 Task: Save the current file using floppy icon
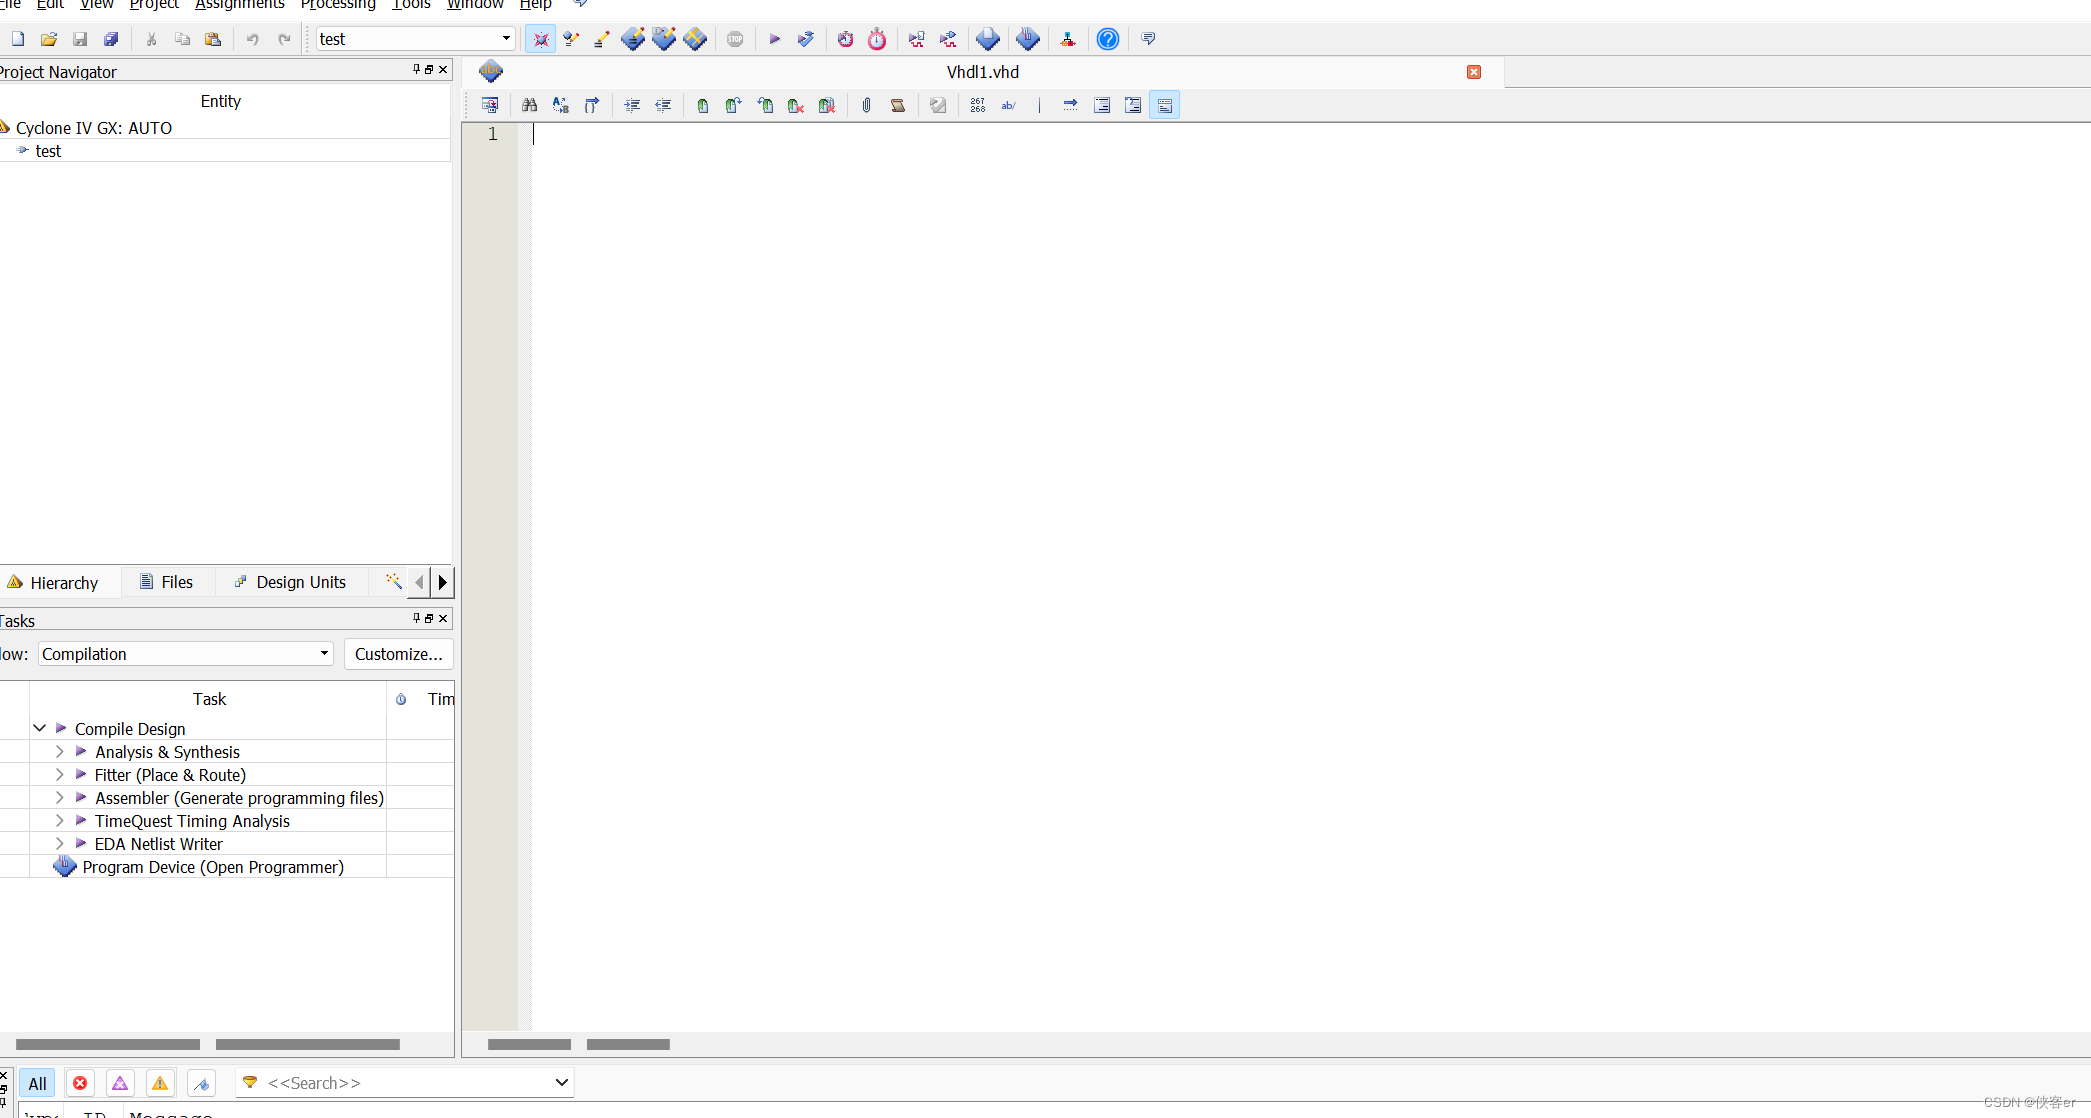[80, 39]
